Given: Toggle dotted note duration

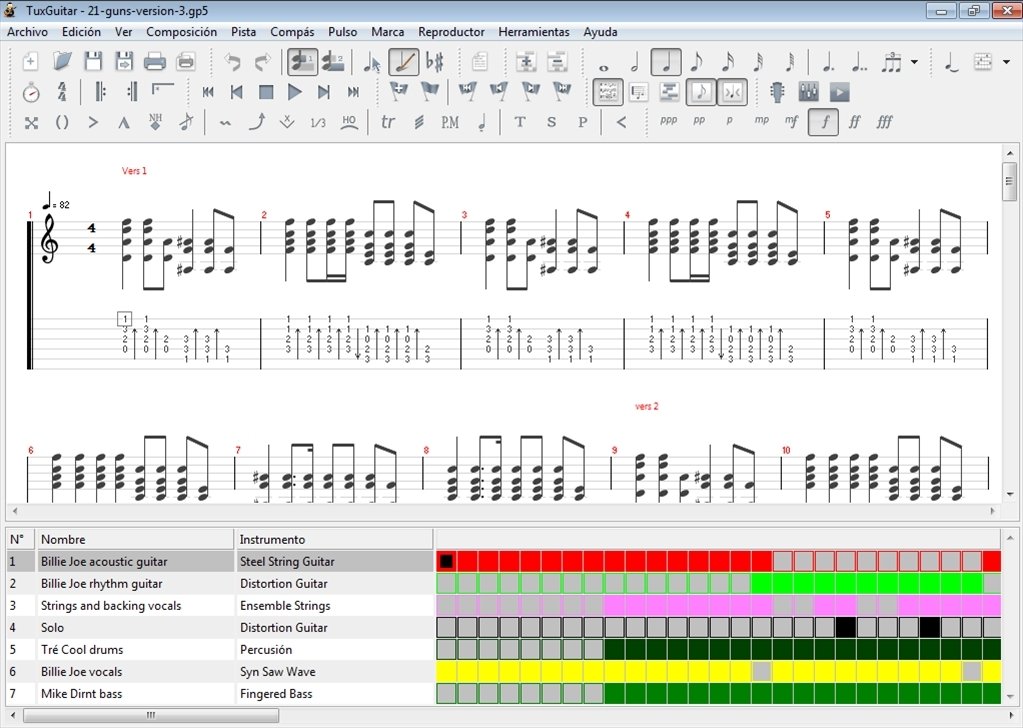Looking at the screenshot, I should [828, 62].
